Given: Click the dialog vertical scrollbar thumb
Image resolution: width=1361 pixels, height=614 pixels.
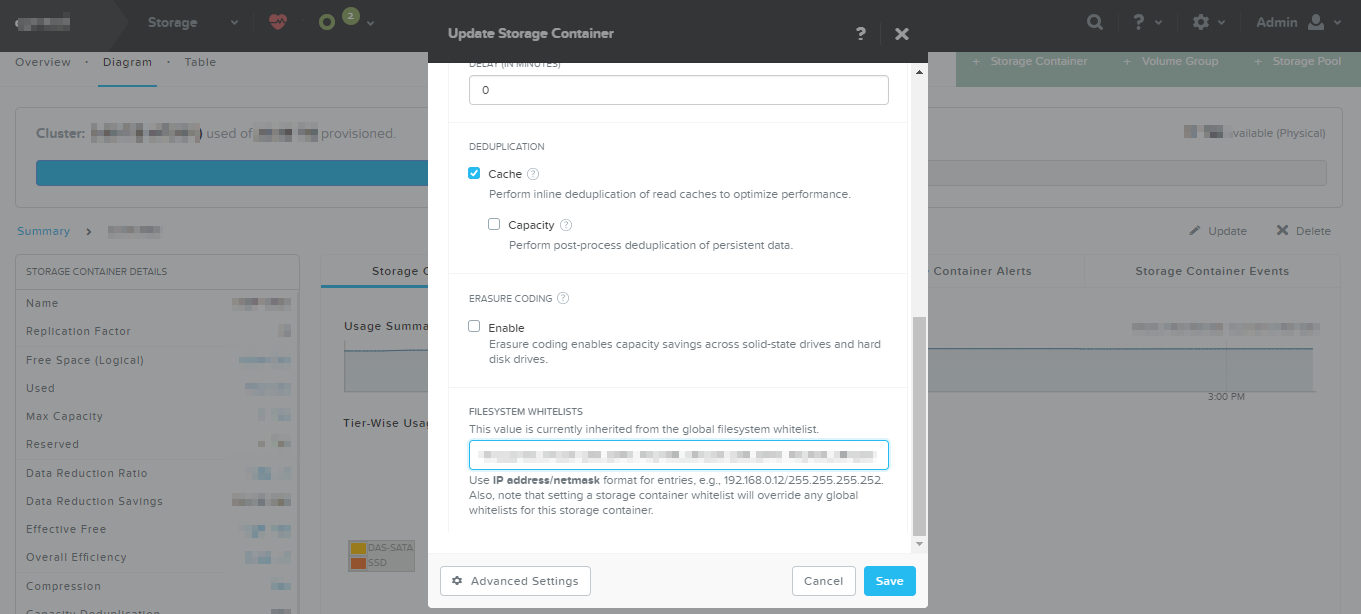Looking at the screenshot, I should point(920,426).
